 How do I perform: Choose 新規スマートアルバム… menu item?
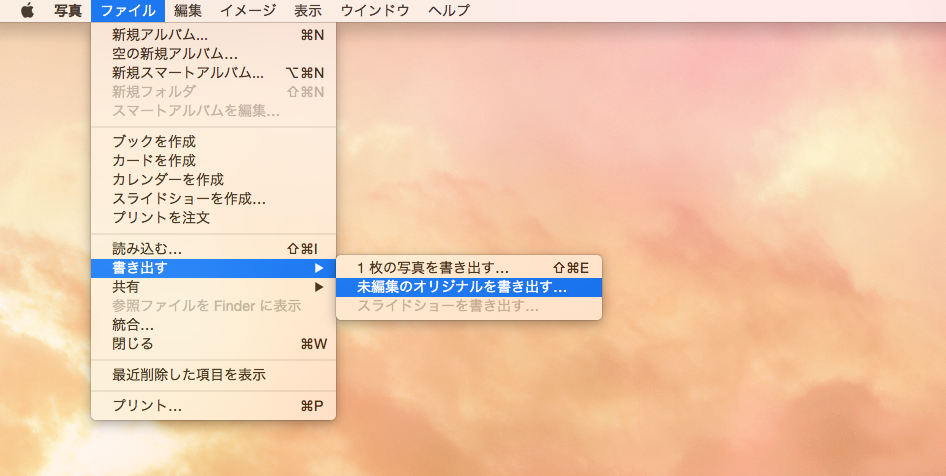pyautogui.click(x=213, y=73)
